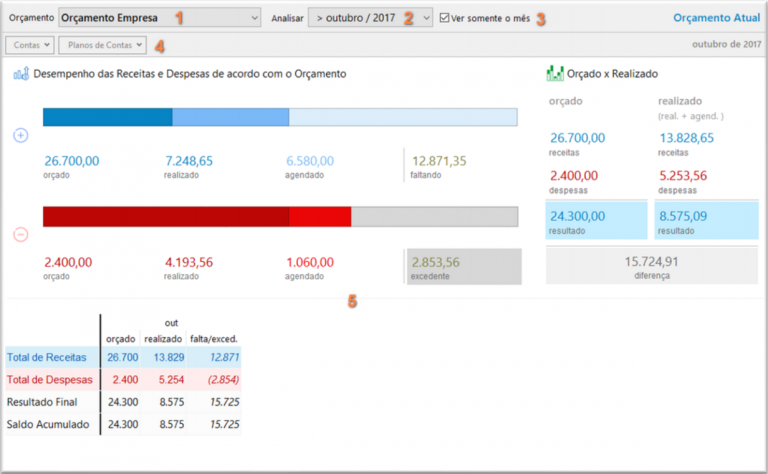The height and width of the screenshot is (474, 768).
Task: Click the bar chart icon beside Desempenho title
Action: tap(20, 74)
